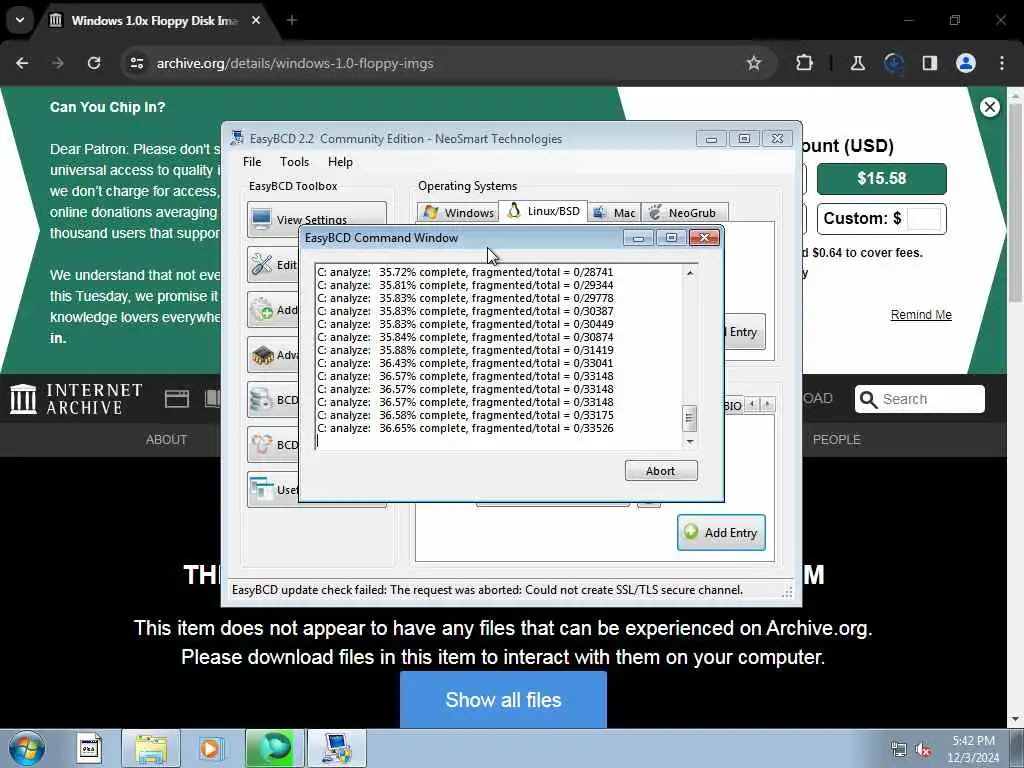This screenshot has width=1024, height=768.
Task: Click the archive.org address bar URL
Action: 295,63
